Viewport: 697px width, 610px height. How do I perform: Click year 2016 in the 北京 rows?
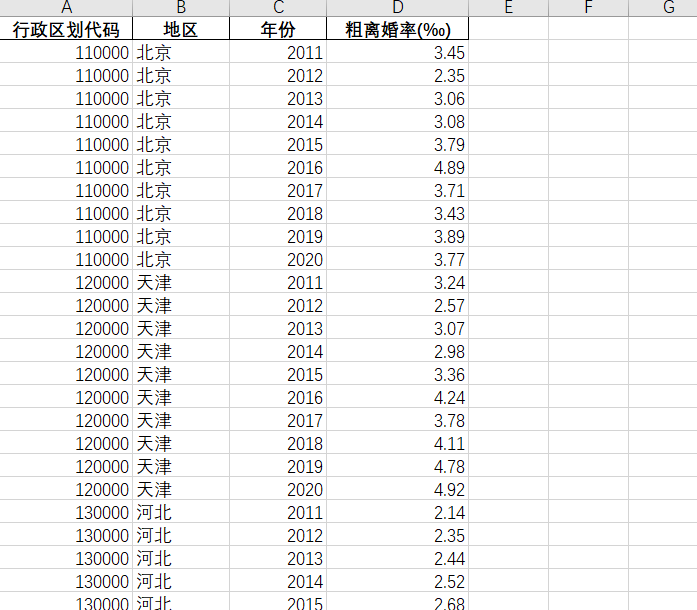(x=278, y=168)
